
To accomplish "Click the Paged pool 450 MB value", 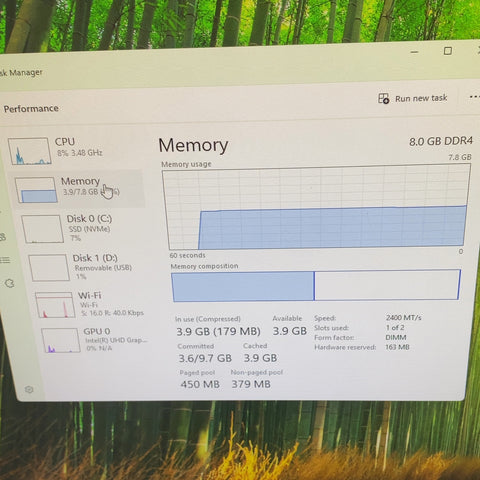I will click(200, 384).
